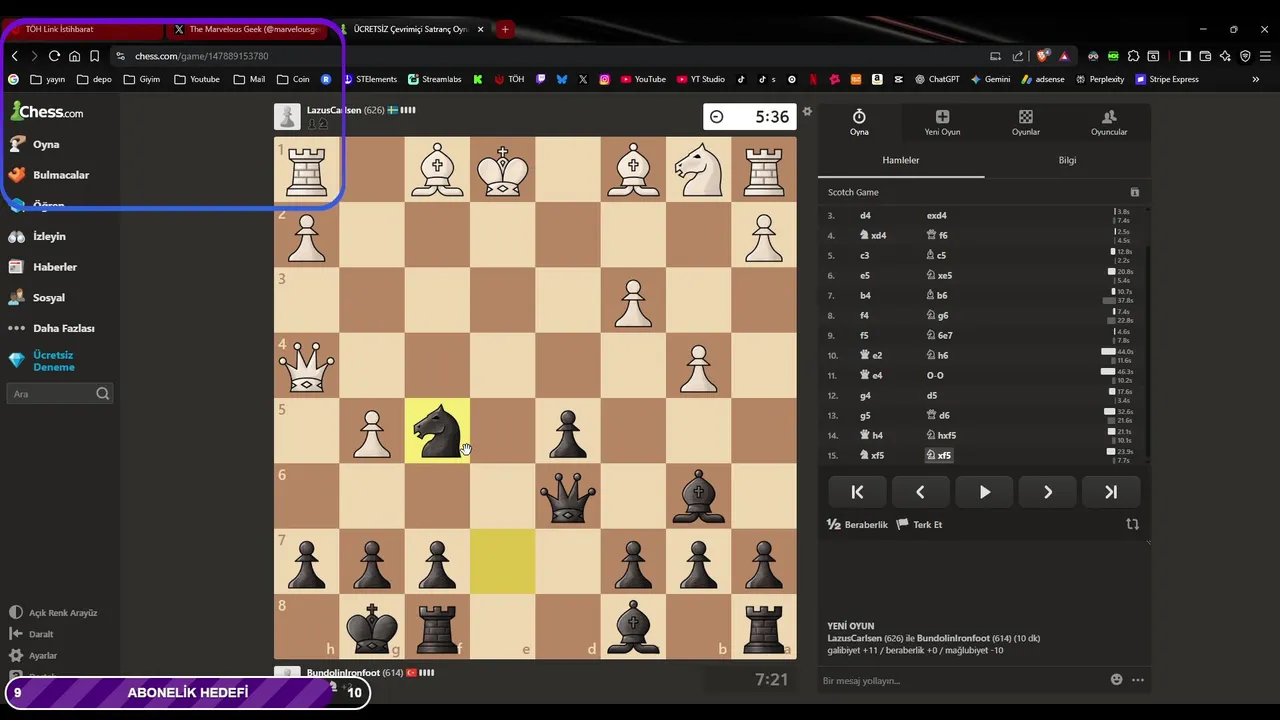The height and width of the screenshot is (720, 1280).
Task: Open the Youtube bookmarks folder
Action: (196, 79)
